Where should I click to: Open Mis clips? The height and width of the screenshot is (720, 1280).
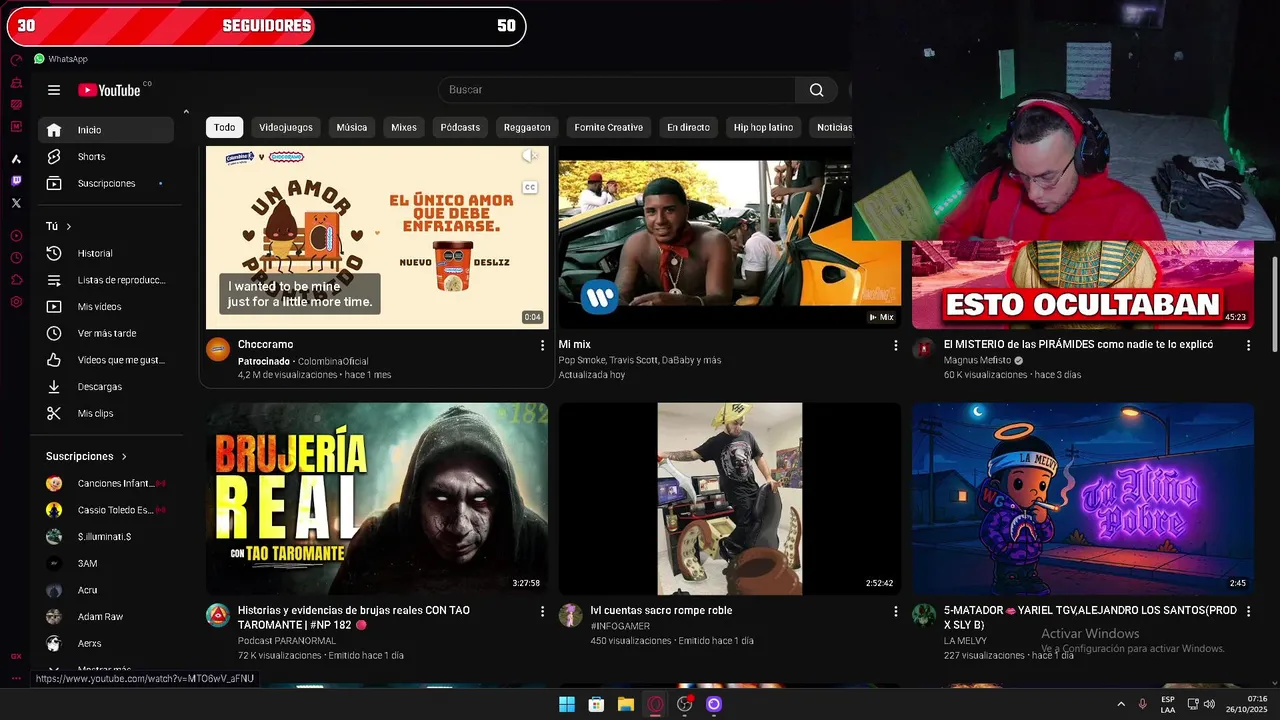[x=106, y=414]
